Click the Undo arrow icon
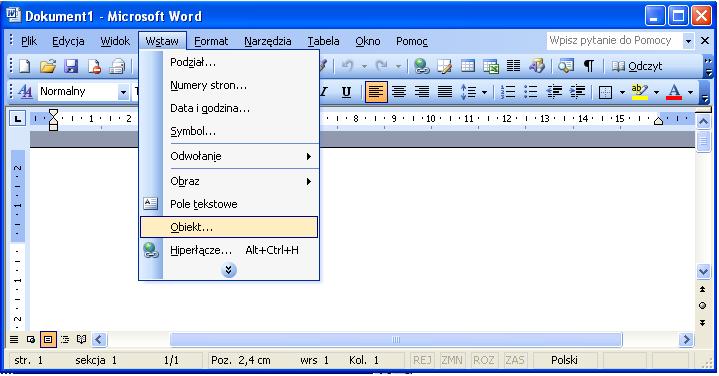Screen dimensions: 719x376 (x=348, y=66)
